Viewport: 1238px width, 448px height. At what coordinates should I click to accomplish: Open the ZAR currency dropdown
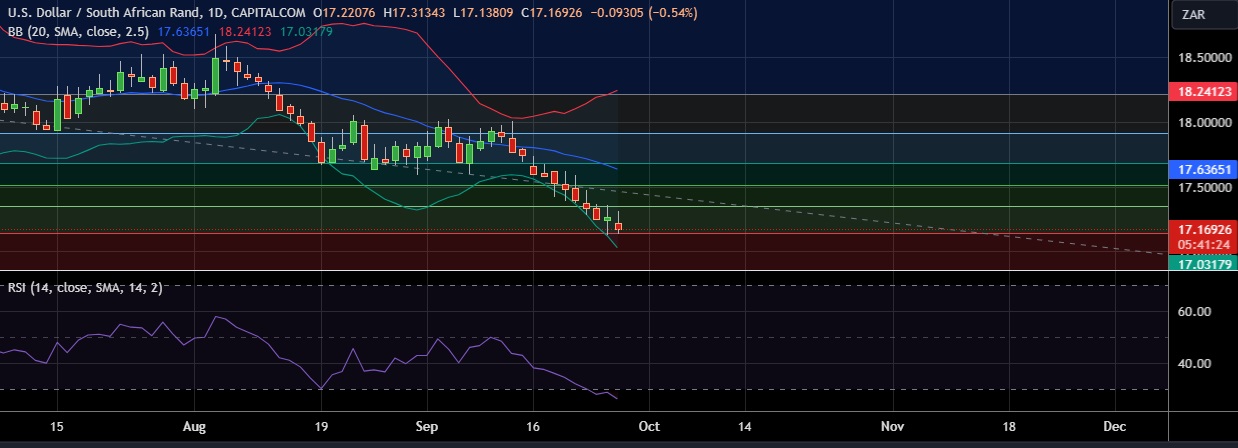pyautogui.click(x=1194, y=14)
